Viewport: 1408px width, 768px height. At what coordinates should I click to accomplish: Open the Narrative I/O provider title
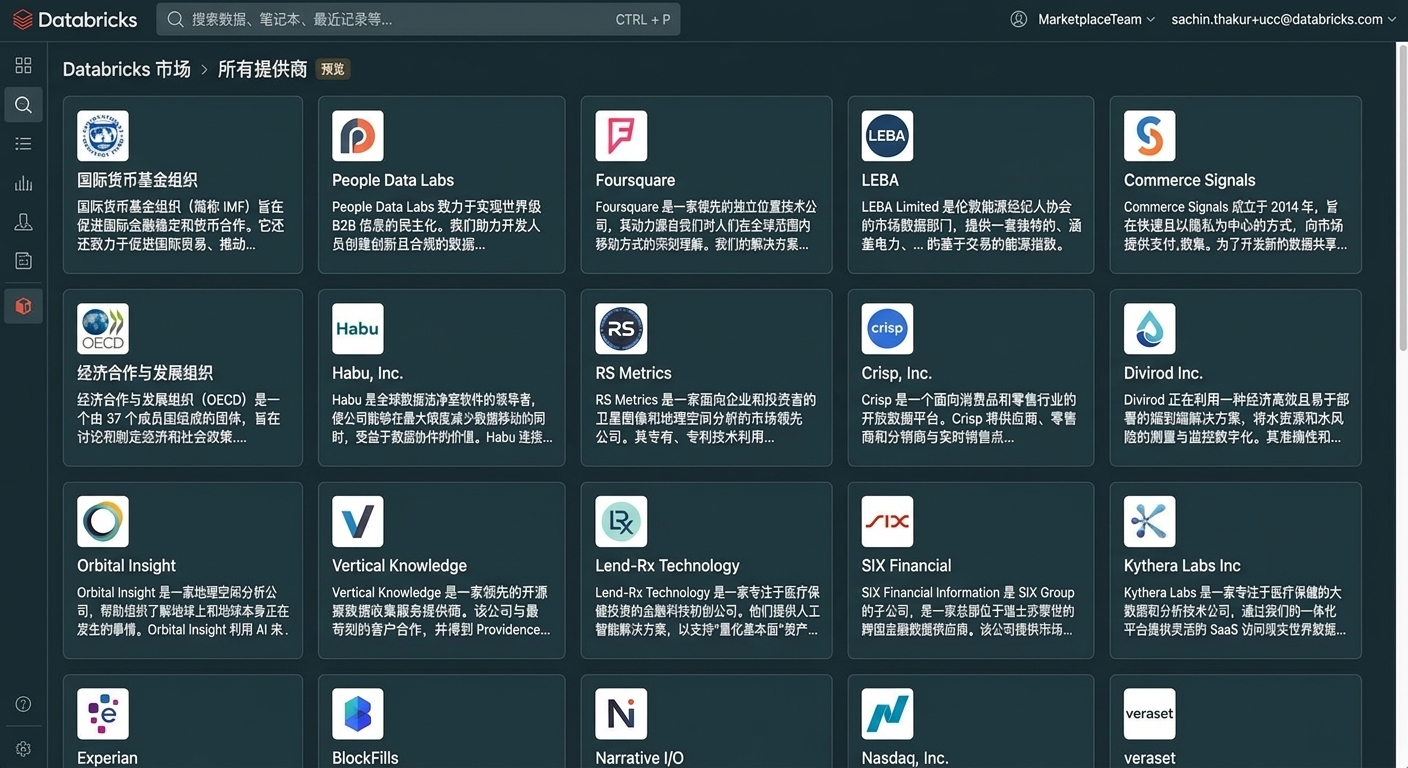tap(639, 758)
